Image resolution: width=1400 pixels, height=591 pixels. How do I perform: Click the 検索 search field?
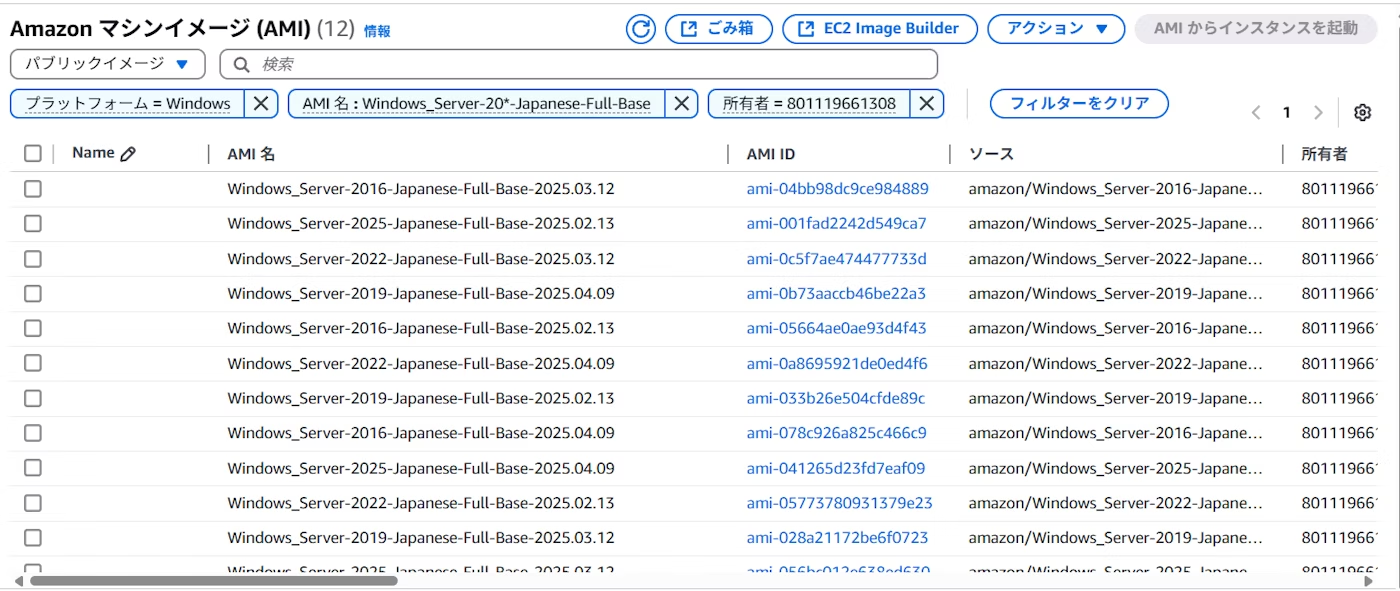(x=578, y=64)
